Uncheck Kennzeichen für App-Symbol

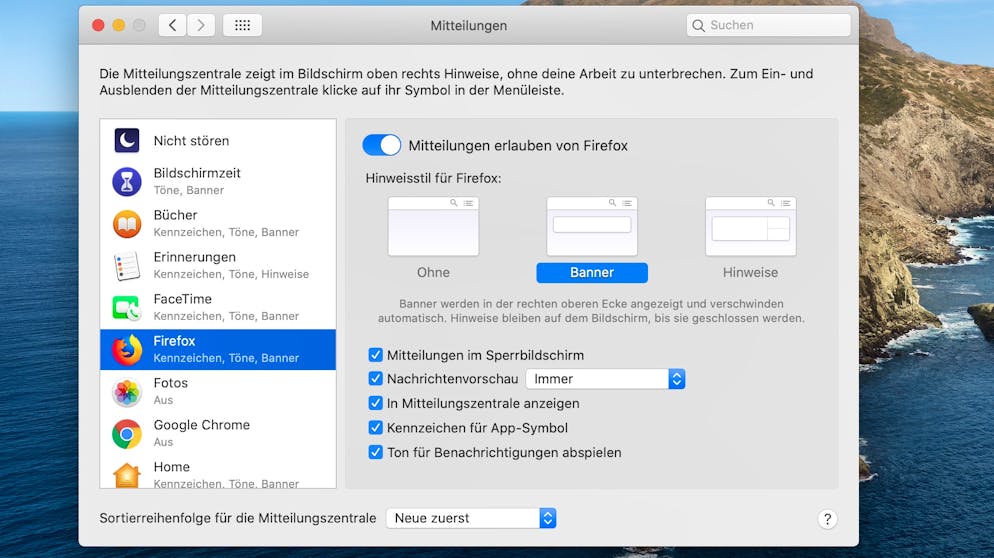(375, 427)
